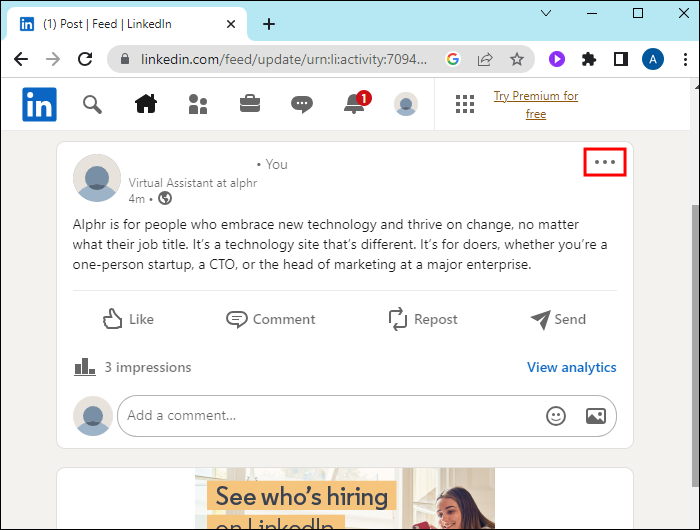700x530 pixels.
Task: Open the Extensions puzzle icon
Action: coord(589,59)
